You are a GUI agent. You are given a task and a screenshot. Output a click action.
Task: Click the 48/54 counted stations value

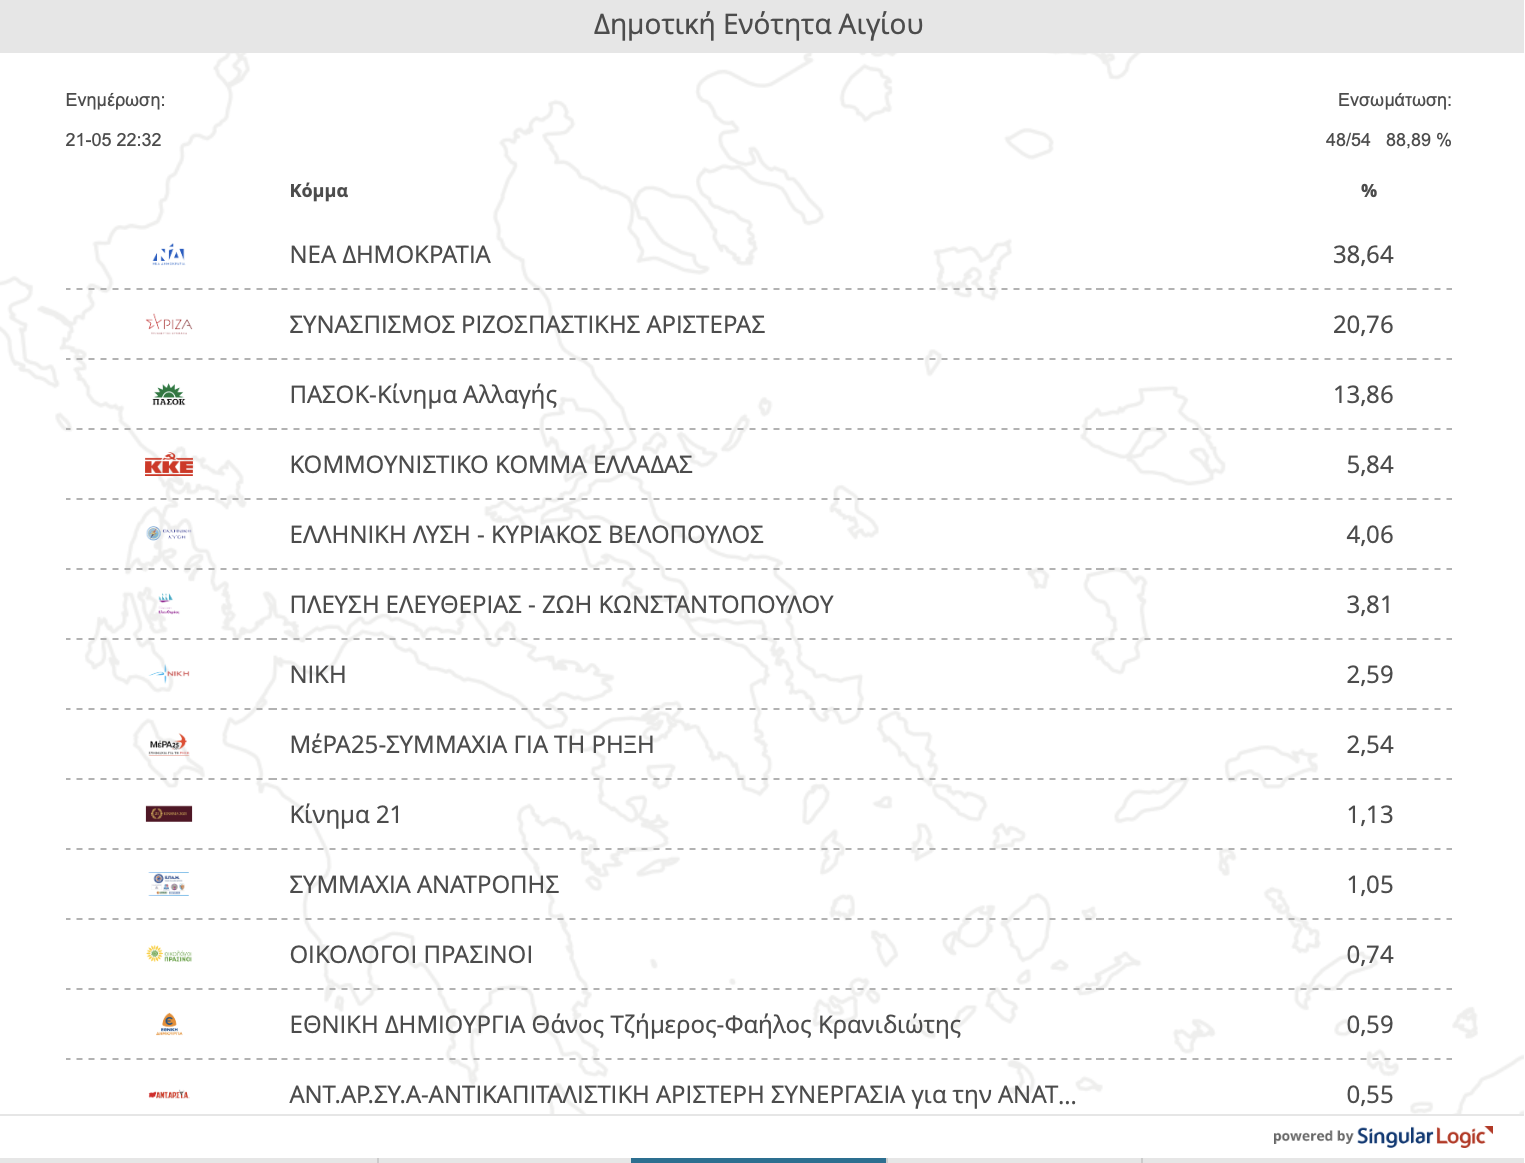tap(1348, 140)
